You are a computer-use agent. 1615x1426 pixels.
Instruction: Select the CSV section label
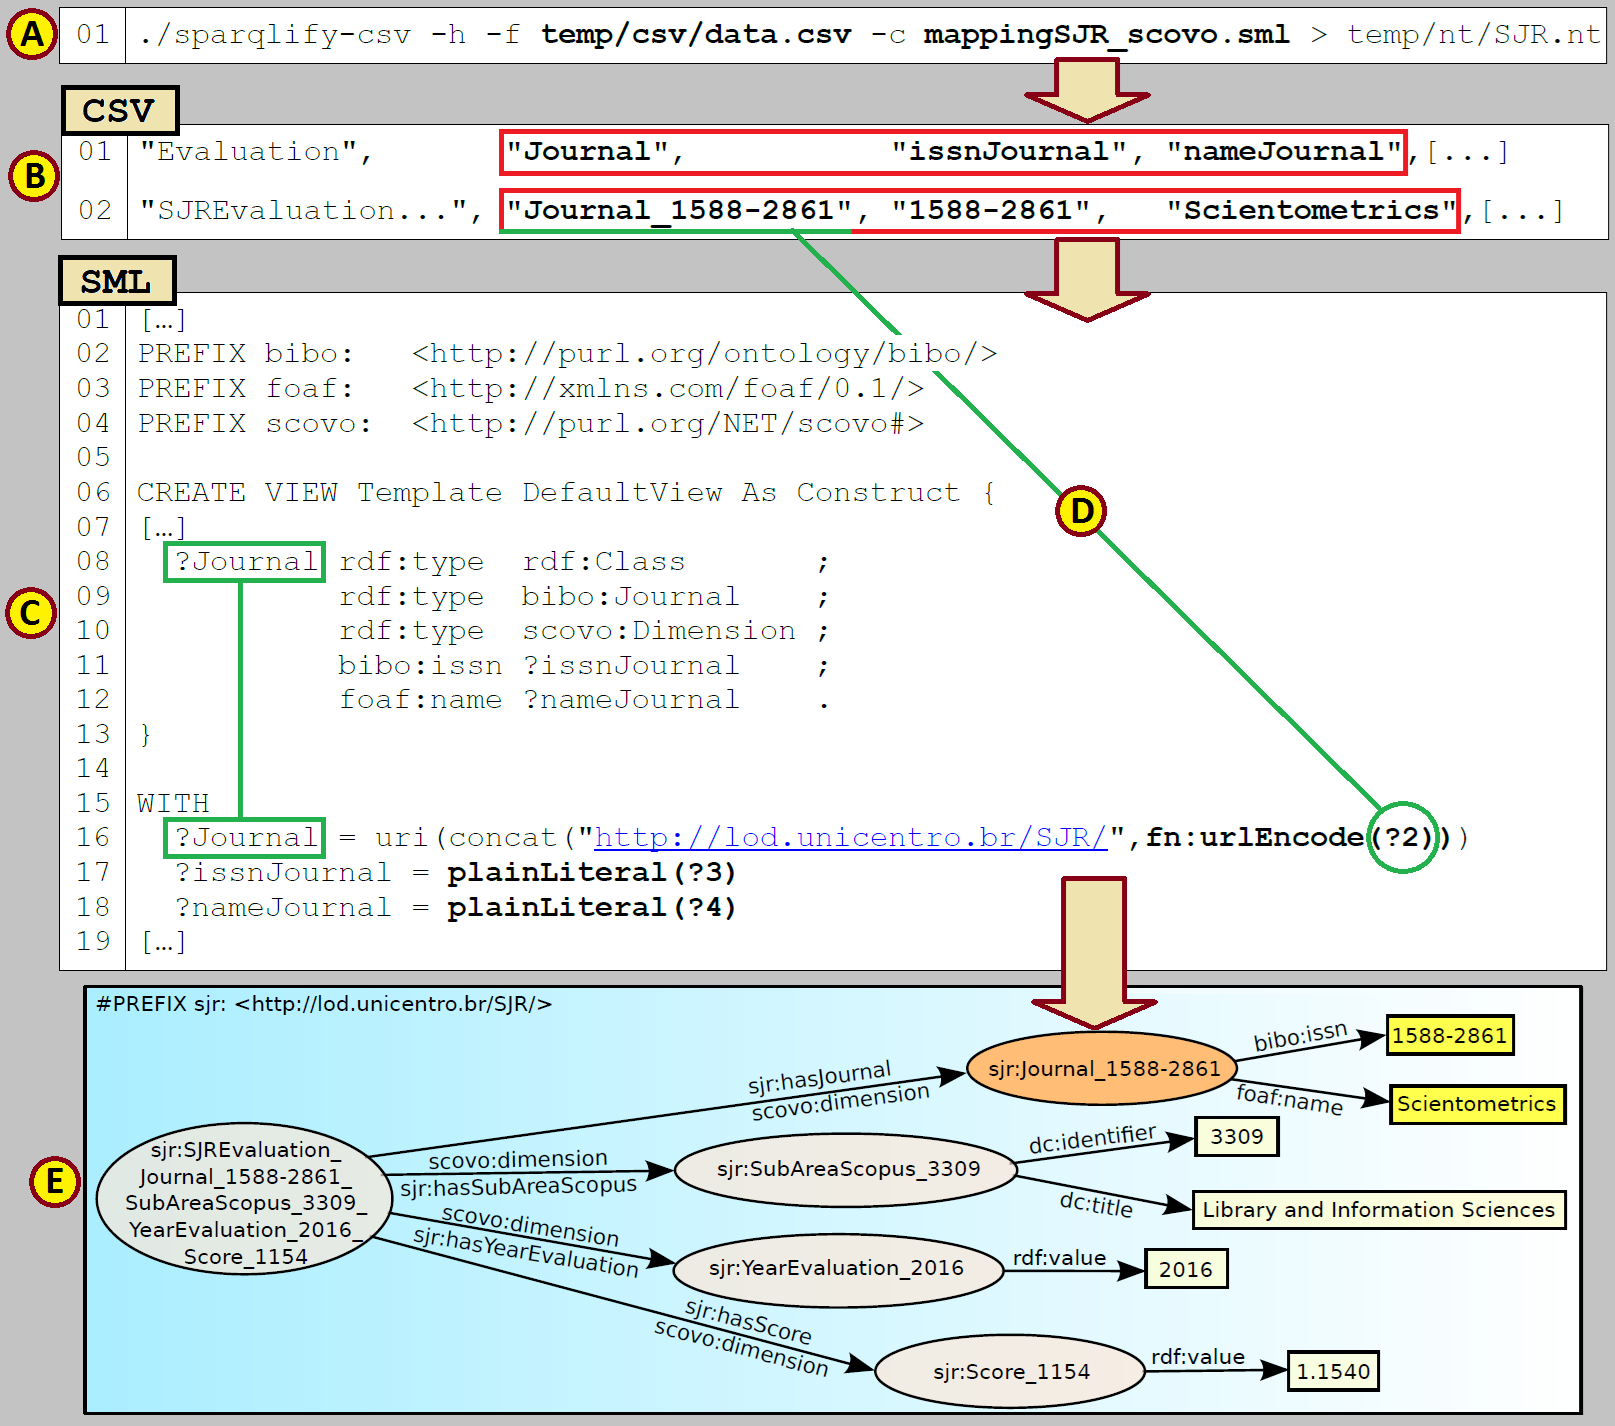point(119,110)
